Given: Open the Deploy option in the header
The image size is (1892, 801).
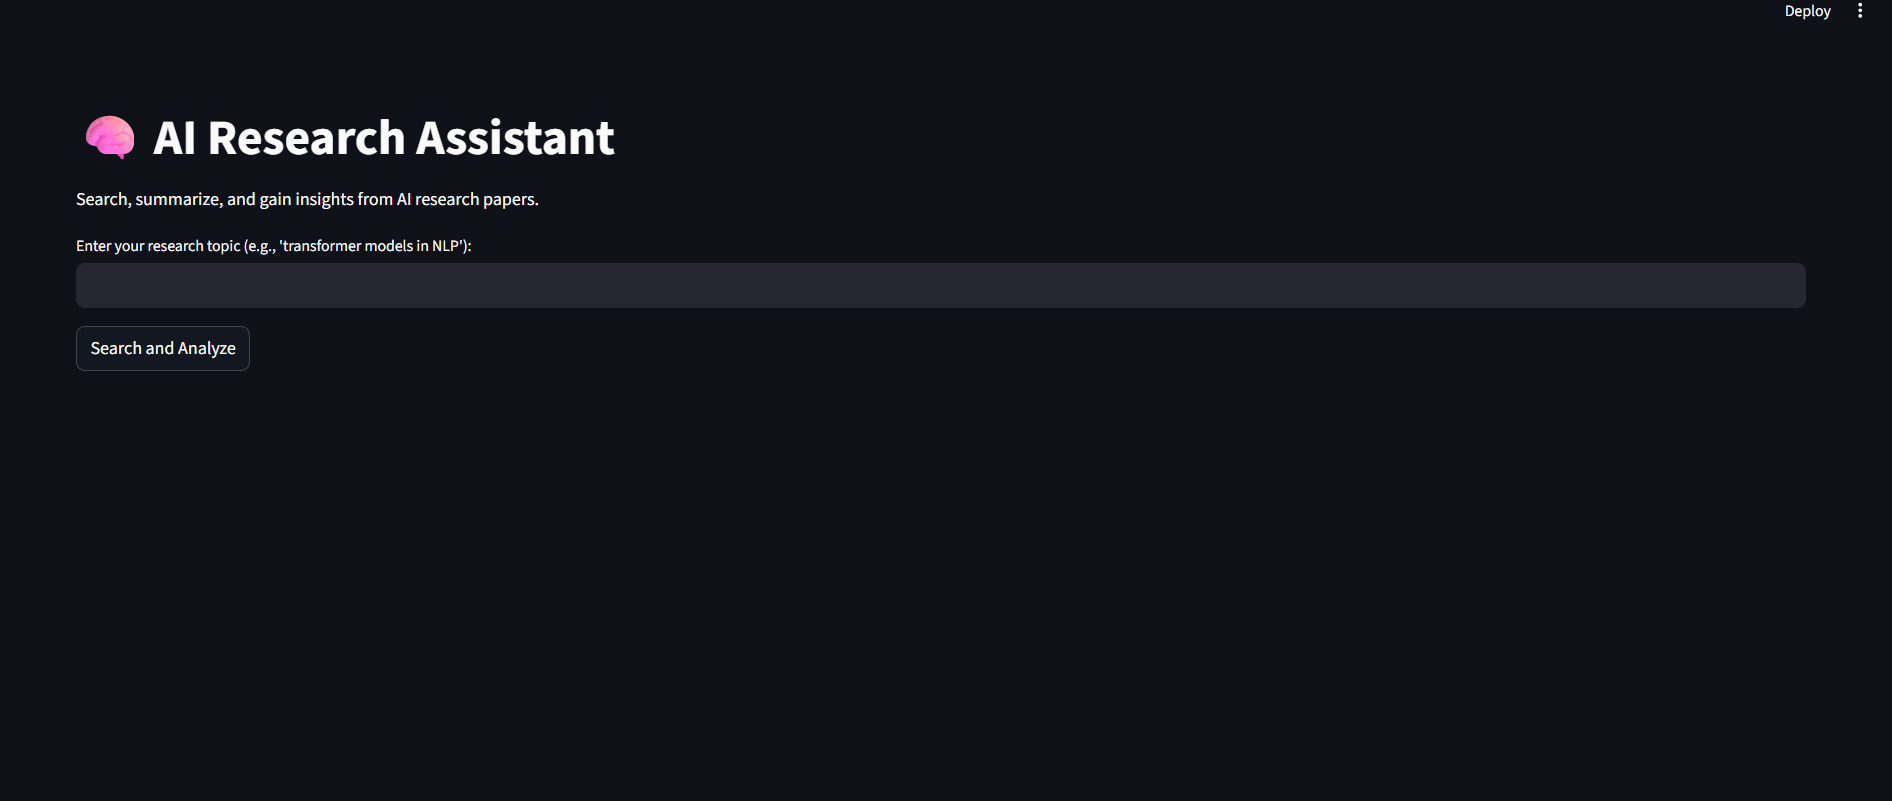Looking at the screenshot, I should [1807, 11].
